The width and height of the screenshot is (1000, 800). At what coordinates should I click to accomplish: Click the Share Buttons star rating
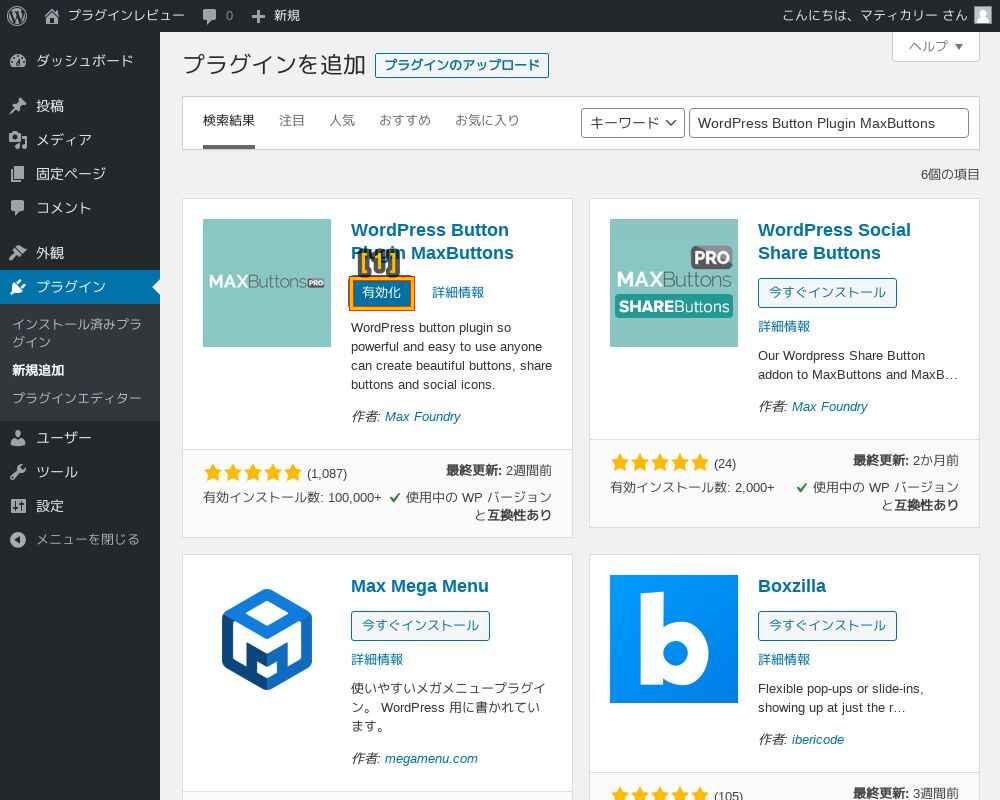click(x=659, y=463)
